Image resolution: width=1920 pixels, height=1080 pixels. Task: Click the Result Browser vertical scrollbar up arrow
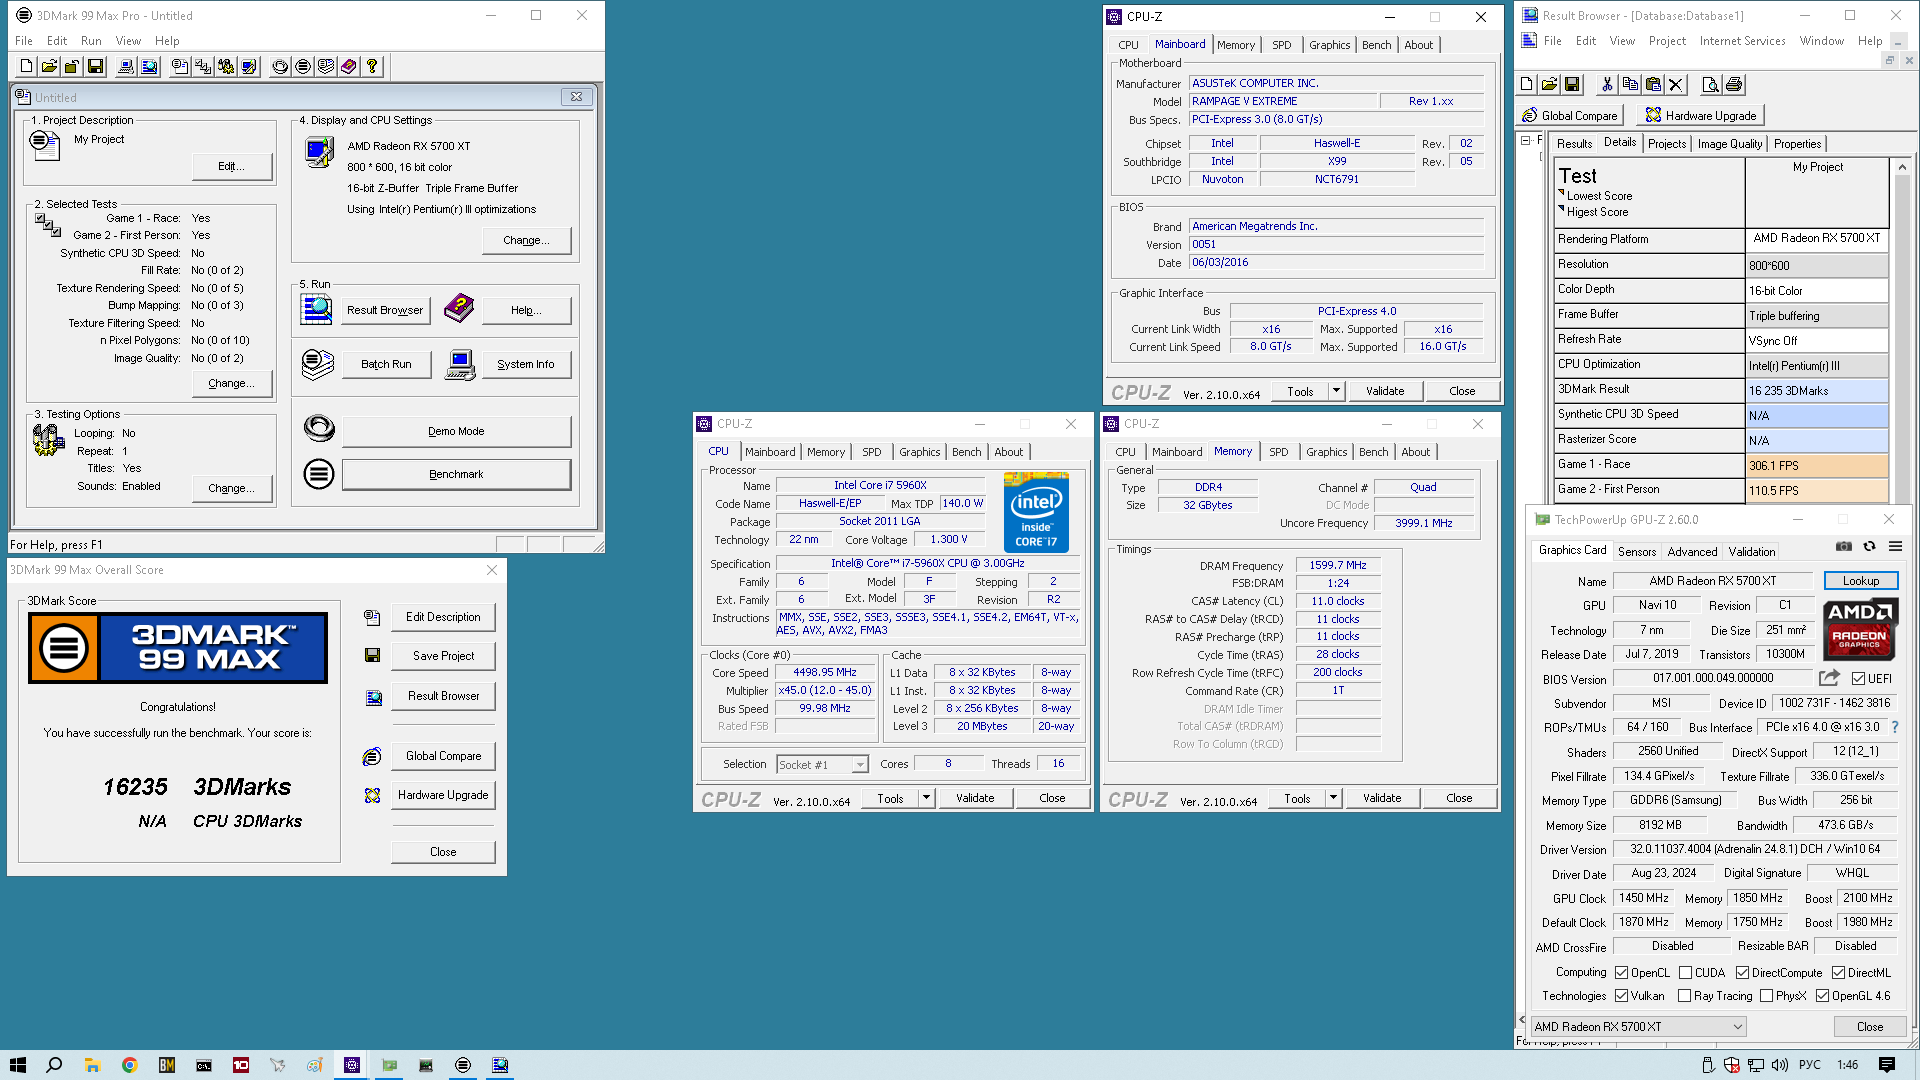(1902, 167)
